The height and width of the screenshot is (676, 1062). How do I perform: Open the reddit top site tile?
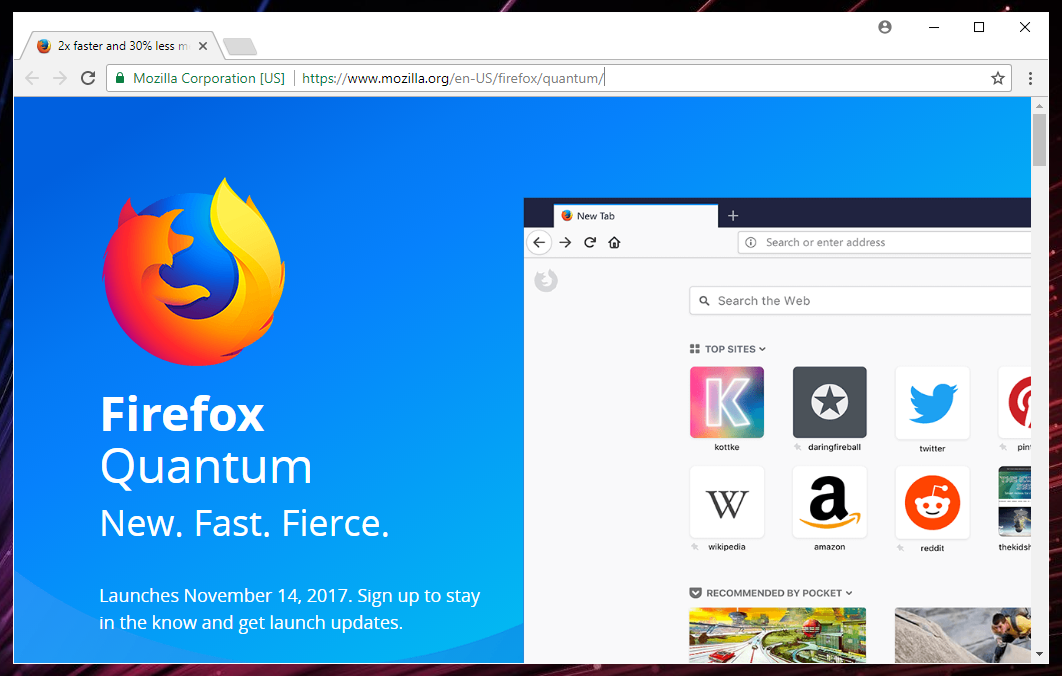tap(932, 502)
